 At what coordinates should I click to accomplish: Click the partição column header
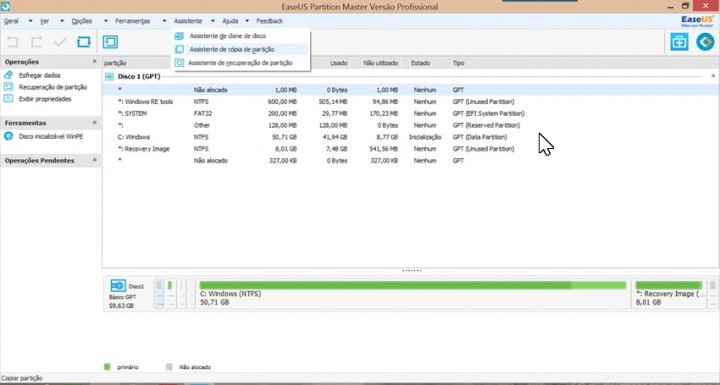point(115,63)
